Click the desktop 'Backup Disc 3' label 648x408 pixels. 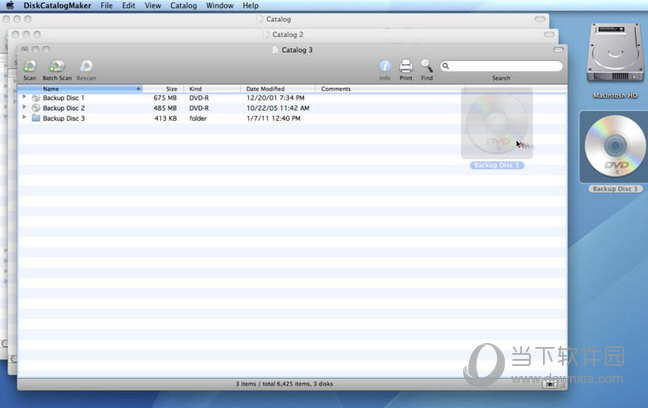pyautogui.click(x=615, y=189)
